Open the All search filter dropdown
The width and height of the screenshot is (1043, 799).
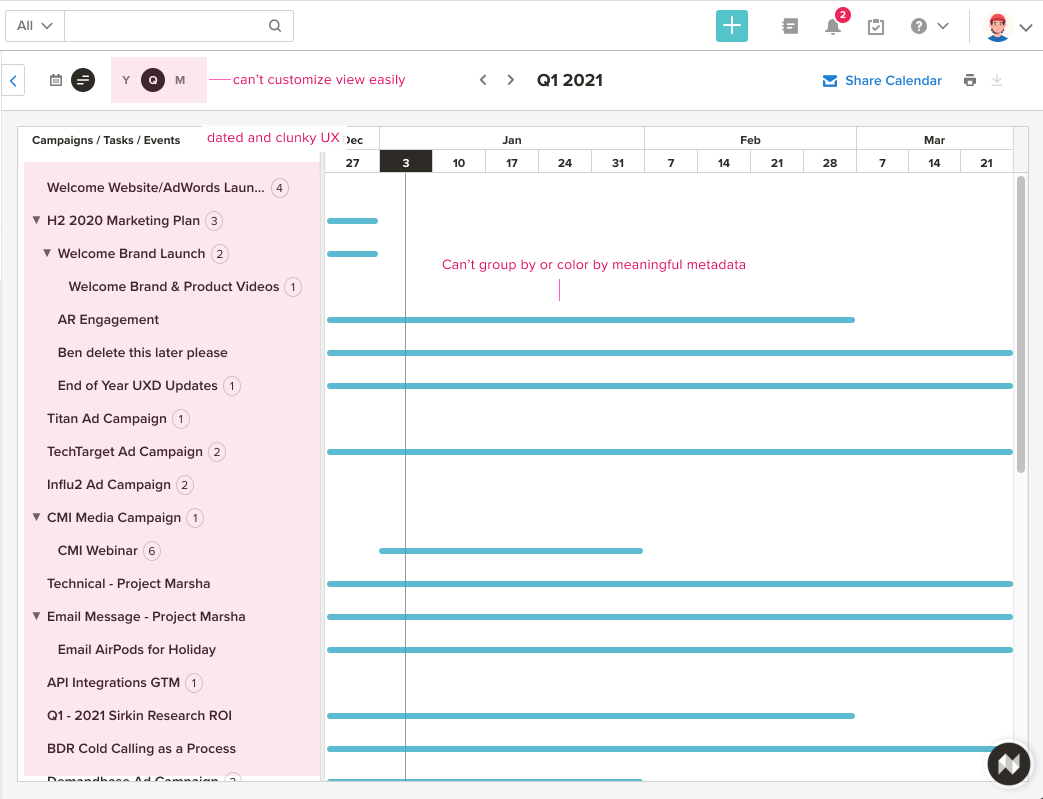point(35,26)
